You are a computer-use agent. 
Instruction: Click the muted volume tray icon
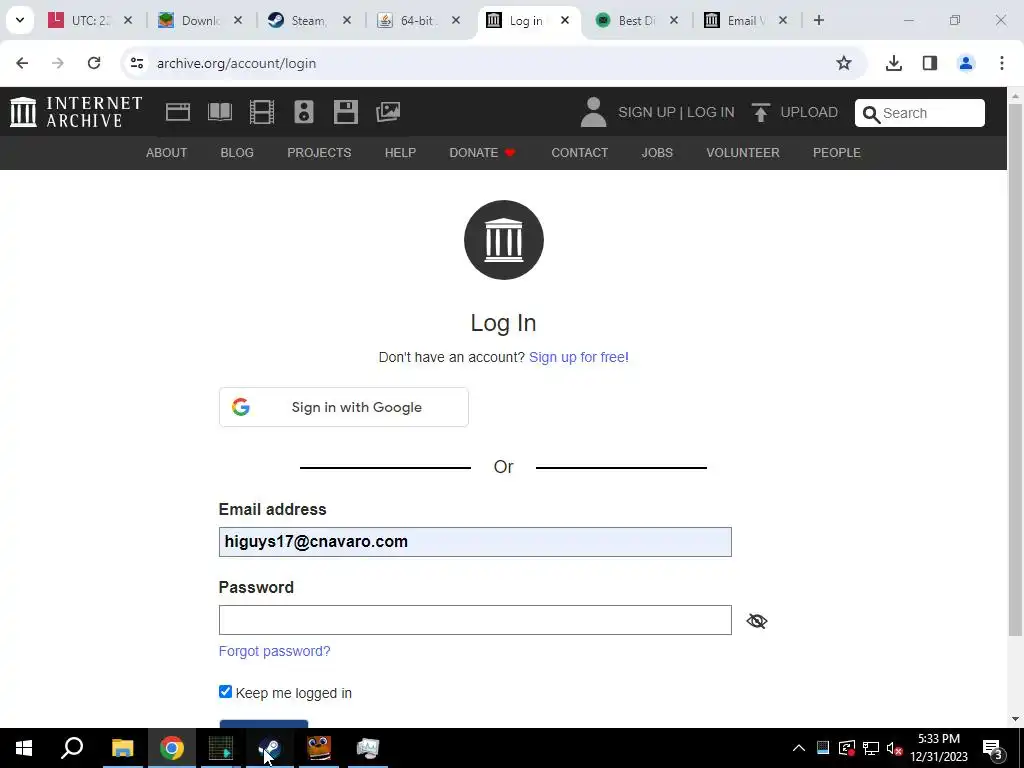[895, 748]
